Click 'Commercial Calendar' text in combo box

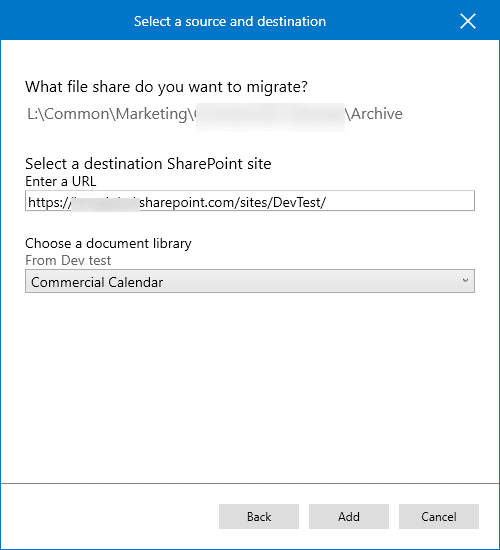(97, 282)
